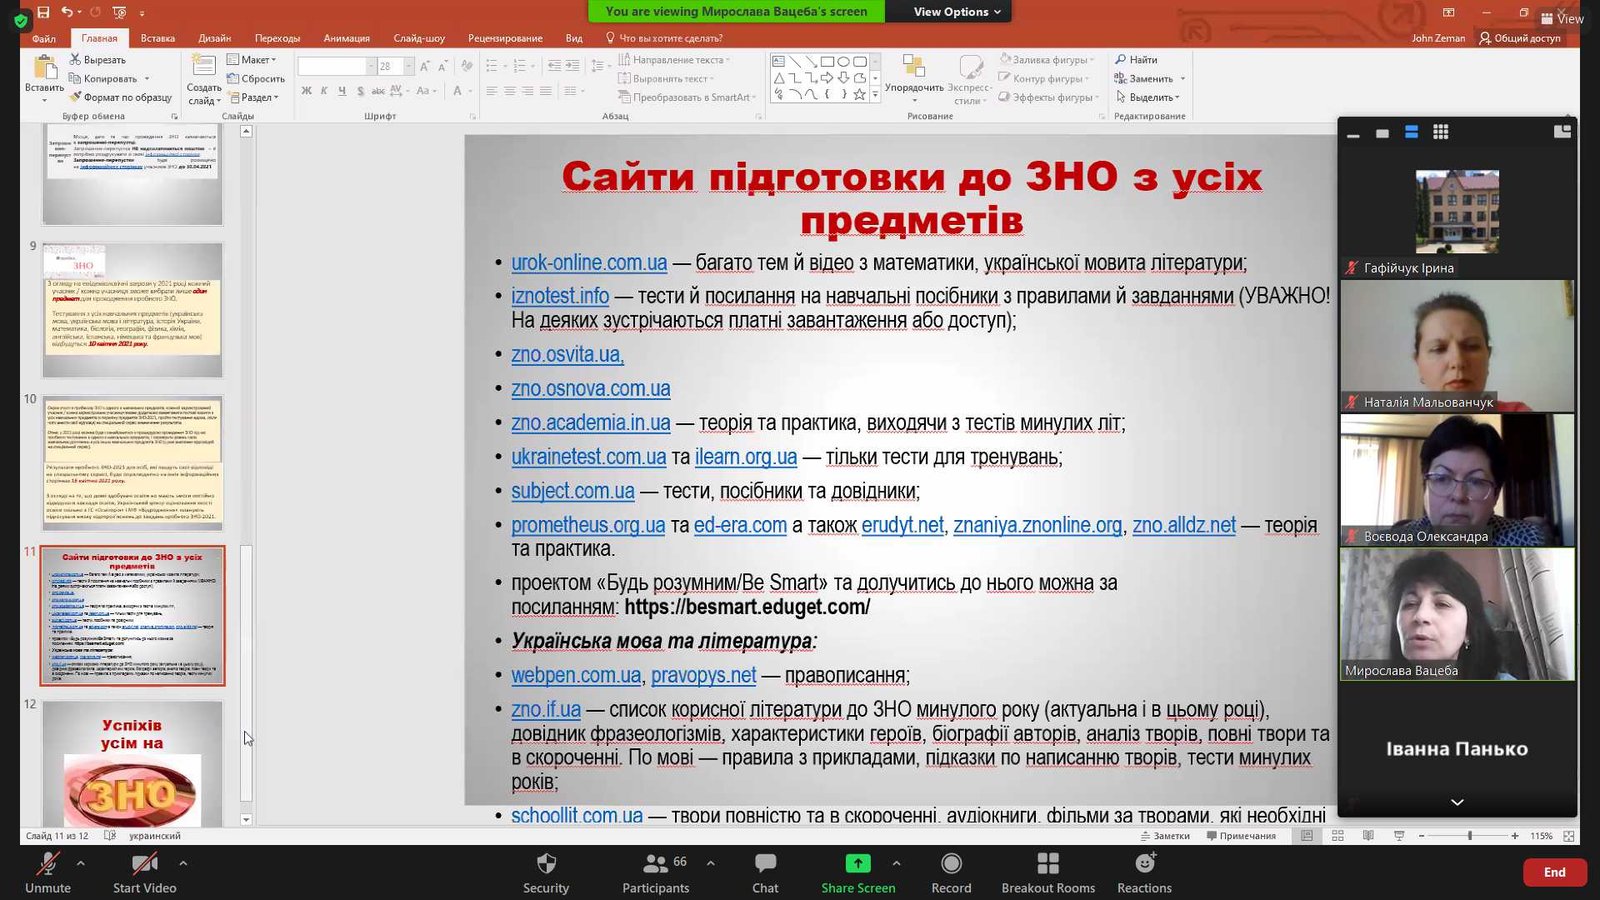
Task: Switch video panel to grid view
Action: point(1440,132)
